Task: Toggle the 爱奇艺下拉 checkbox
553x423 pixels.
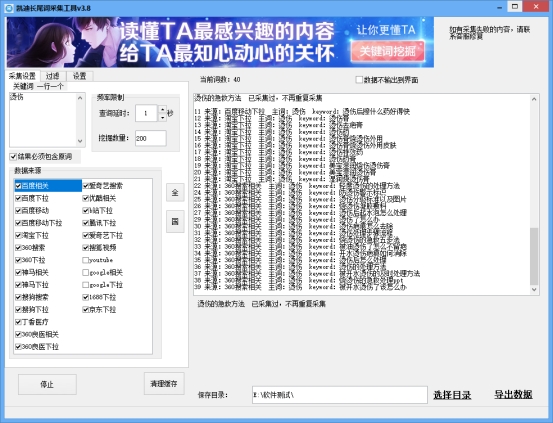Action: click(x=86, y=235)
